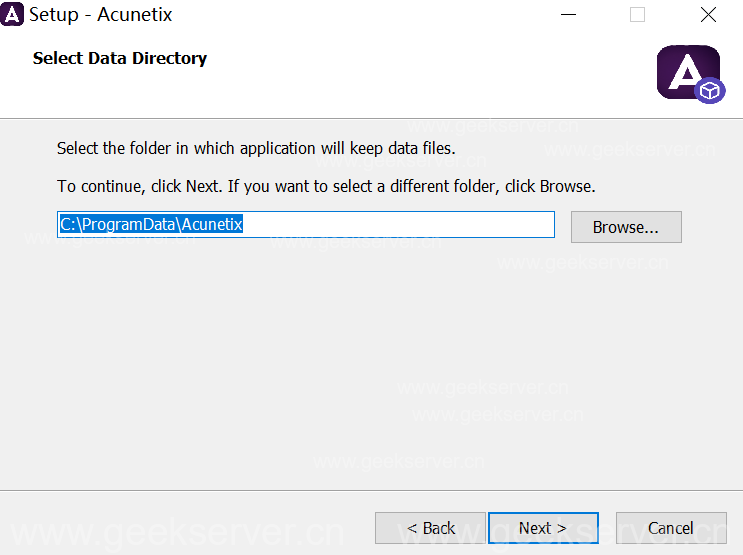Proceed with the Next > button
This screenshot has height=555, width=743.
click(x=542, y=528)
